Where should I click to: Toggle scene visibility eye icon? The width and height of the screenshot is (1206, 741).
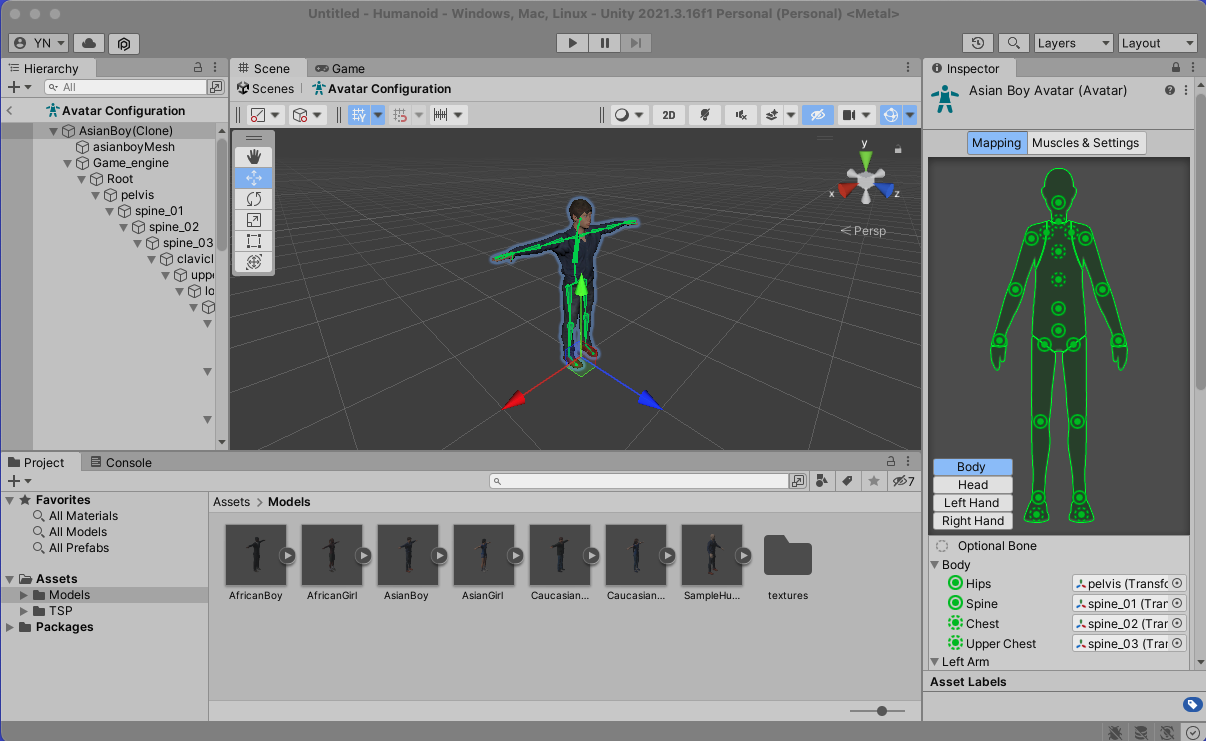point(817,115)
